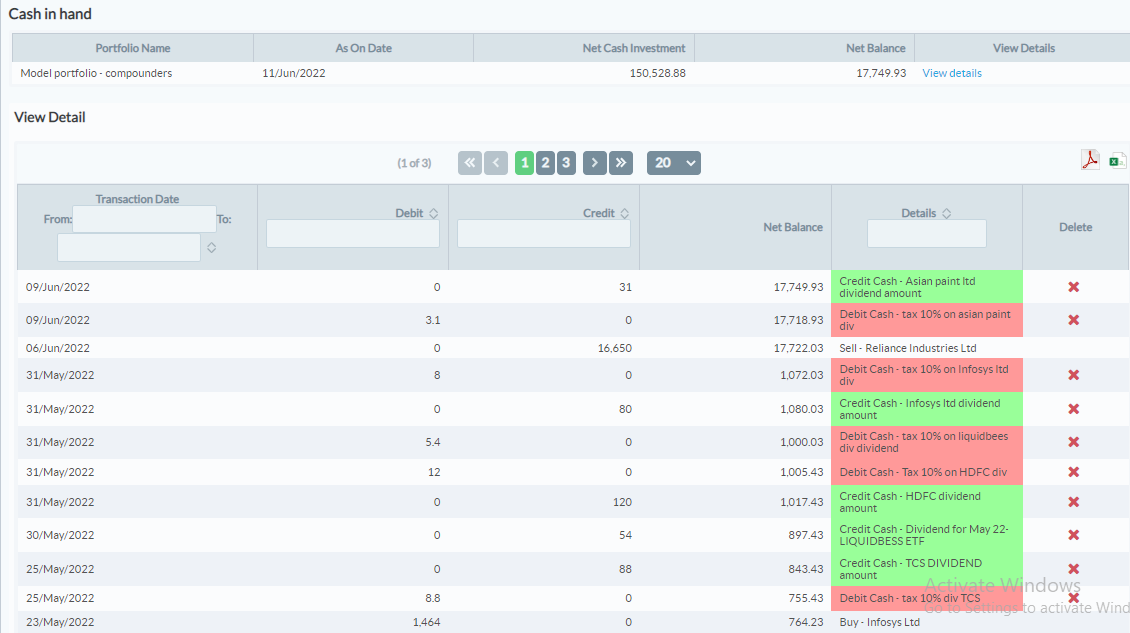Export the transaction list as PDF

tap(1089, 160)
